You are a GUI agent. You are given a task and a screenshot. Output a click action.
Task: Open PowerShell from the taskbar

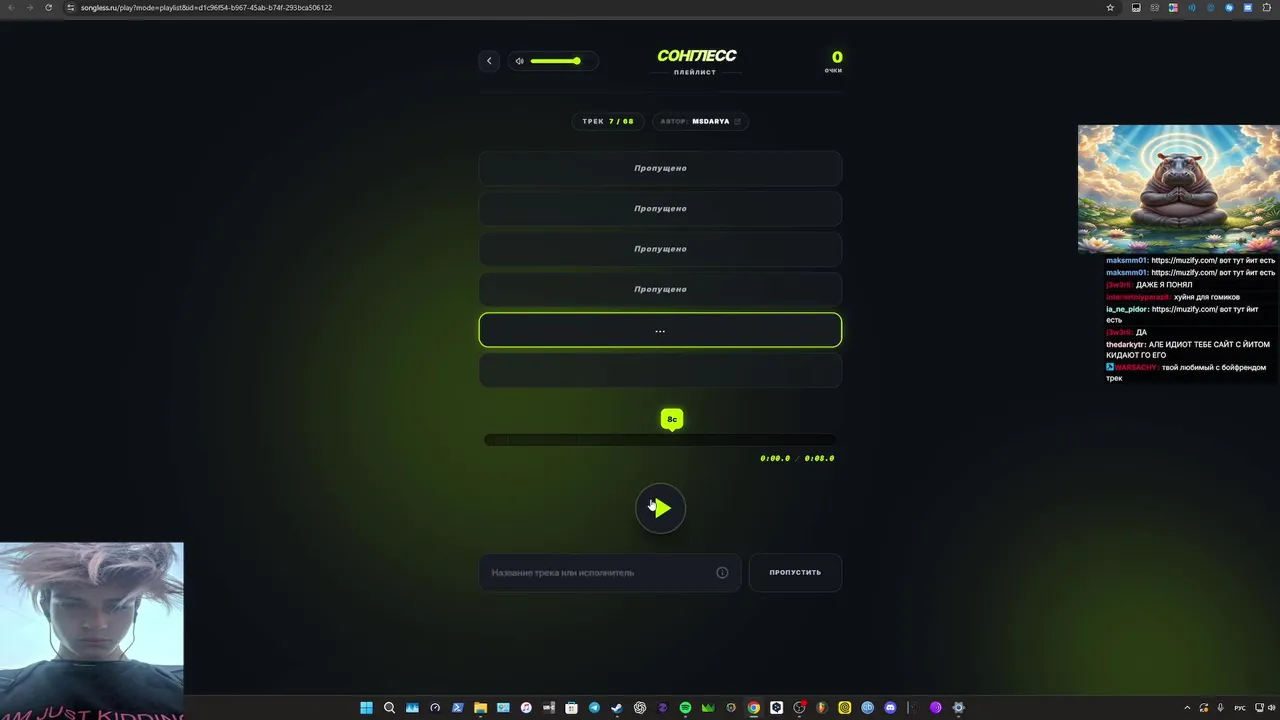tap(457, 708)
